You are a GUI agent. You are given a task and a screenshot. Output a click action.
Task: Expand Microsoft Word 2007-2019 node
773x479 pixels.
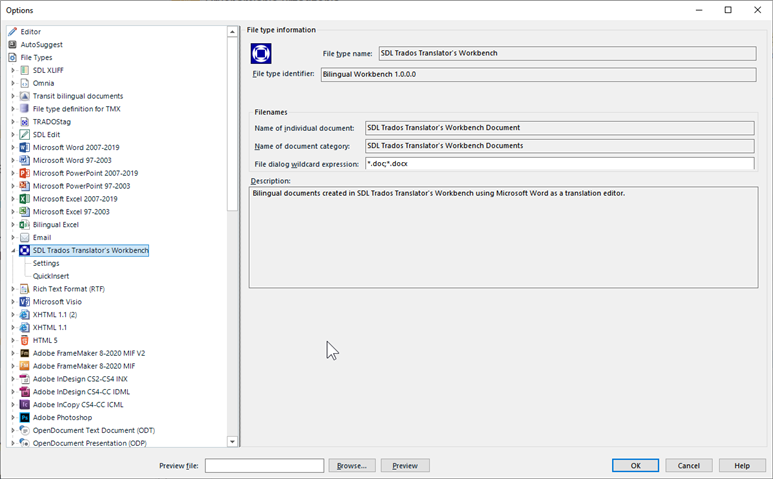13,147
